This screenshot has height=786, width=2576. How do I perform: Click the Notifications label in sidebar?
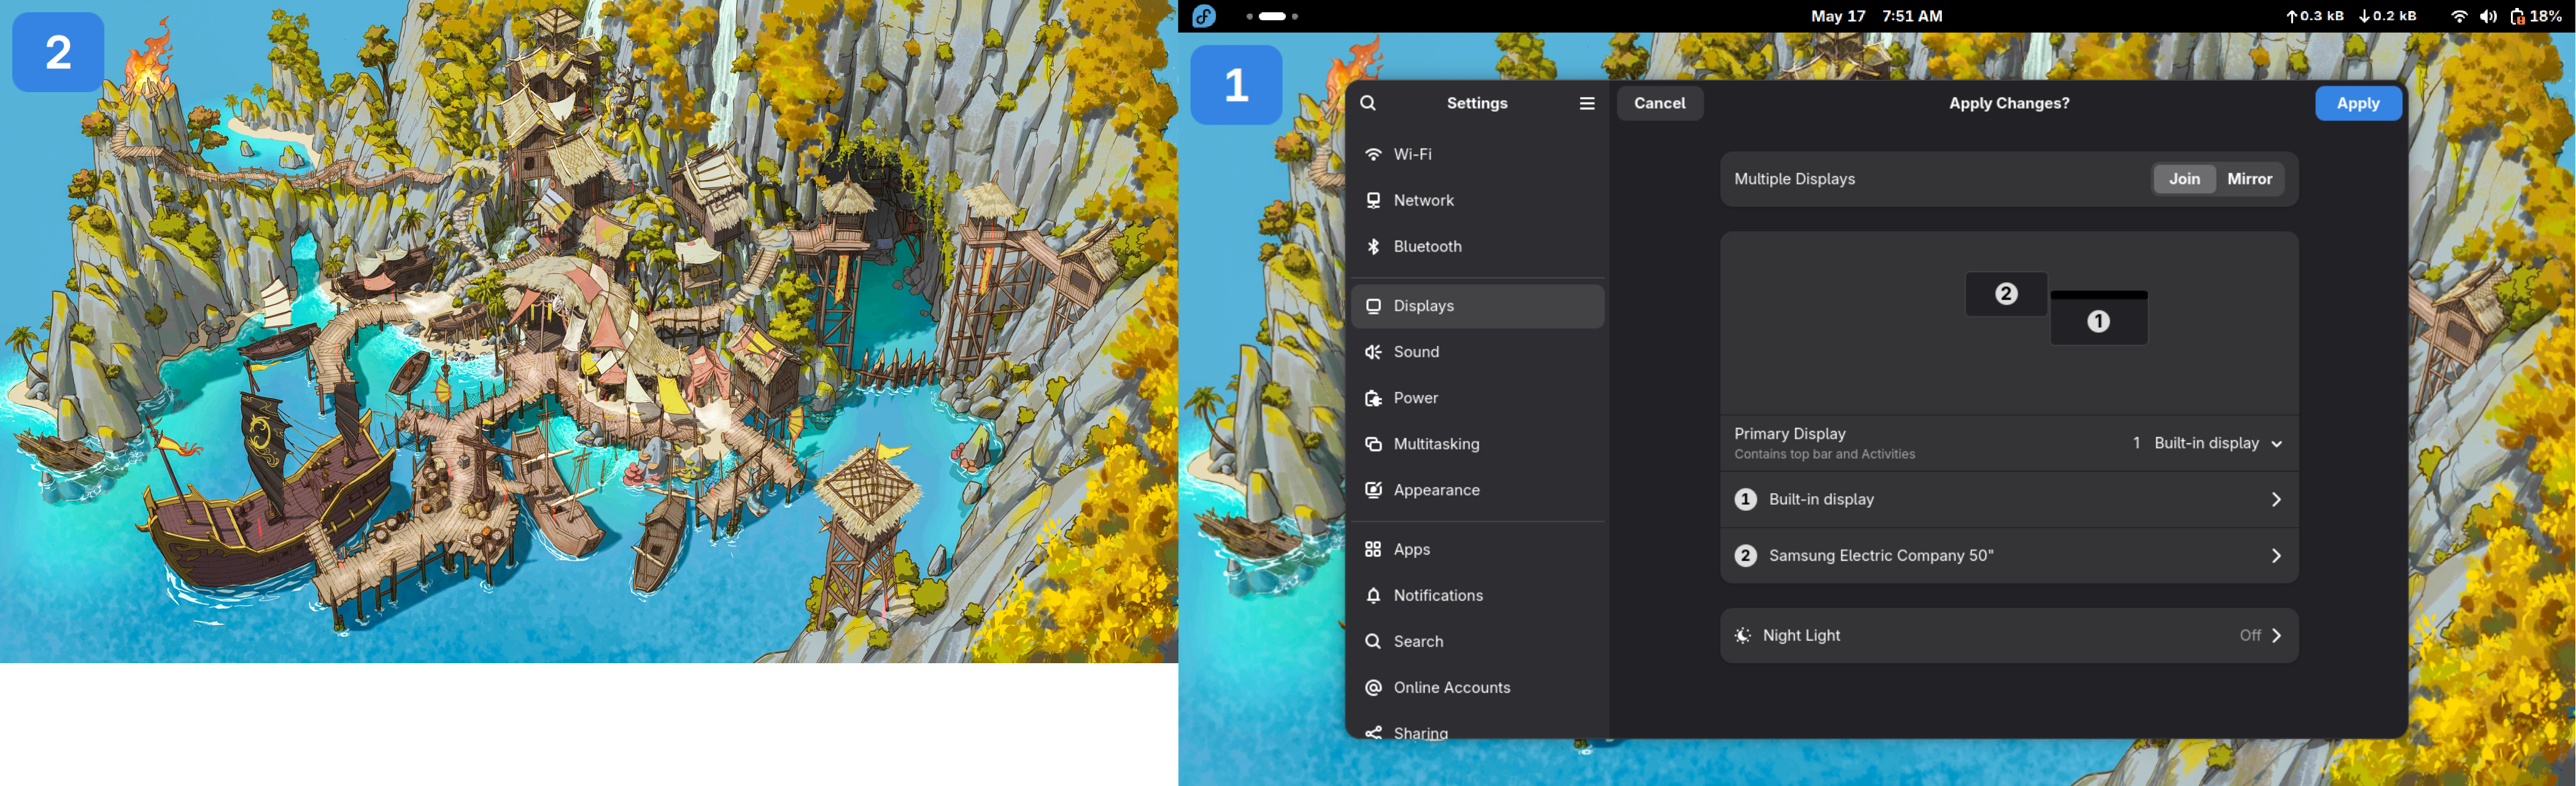[x=1438, y=595]
